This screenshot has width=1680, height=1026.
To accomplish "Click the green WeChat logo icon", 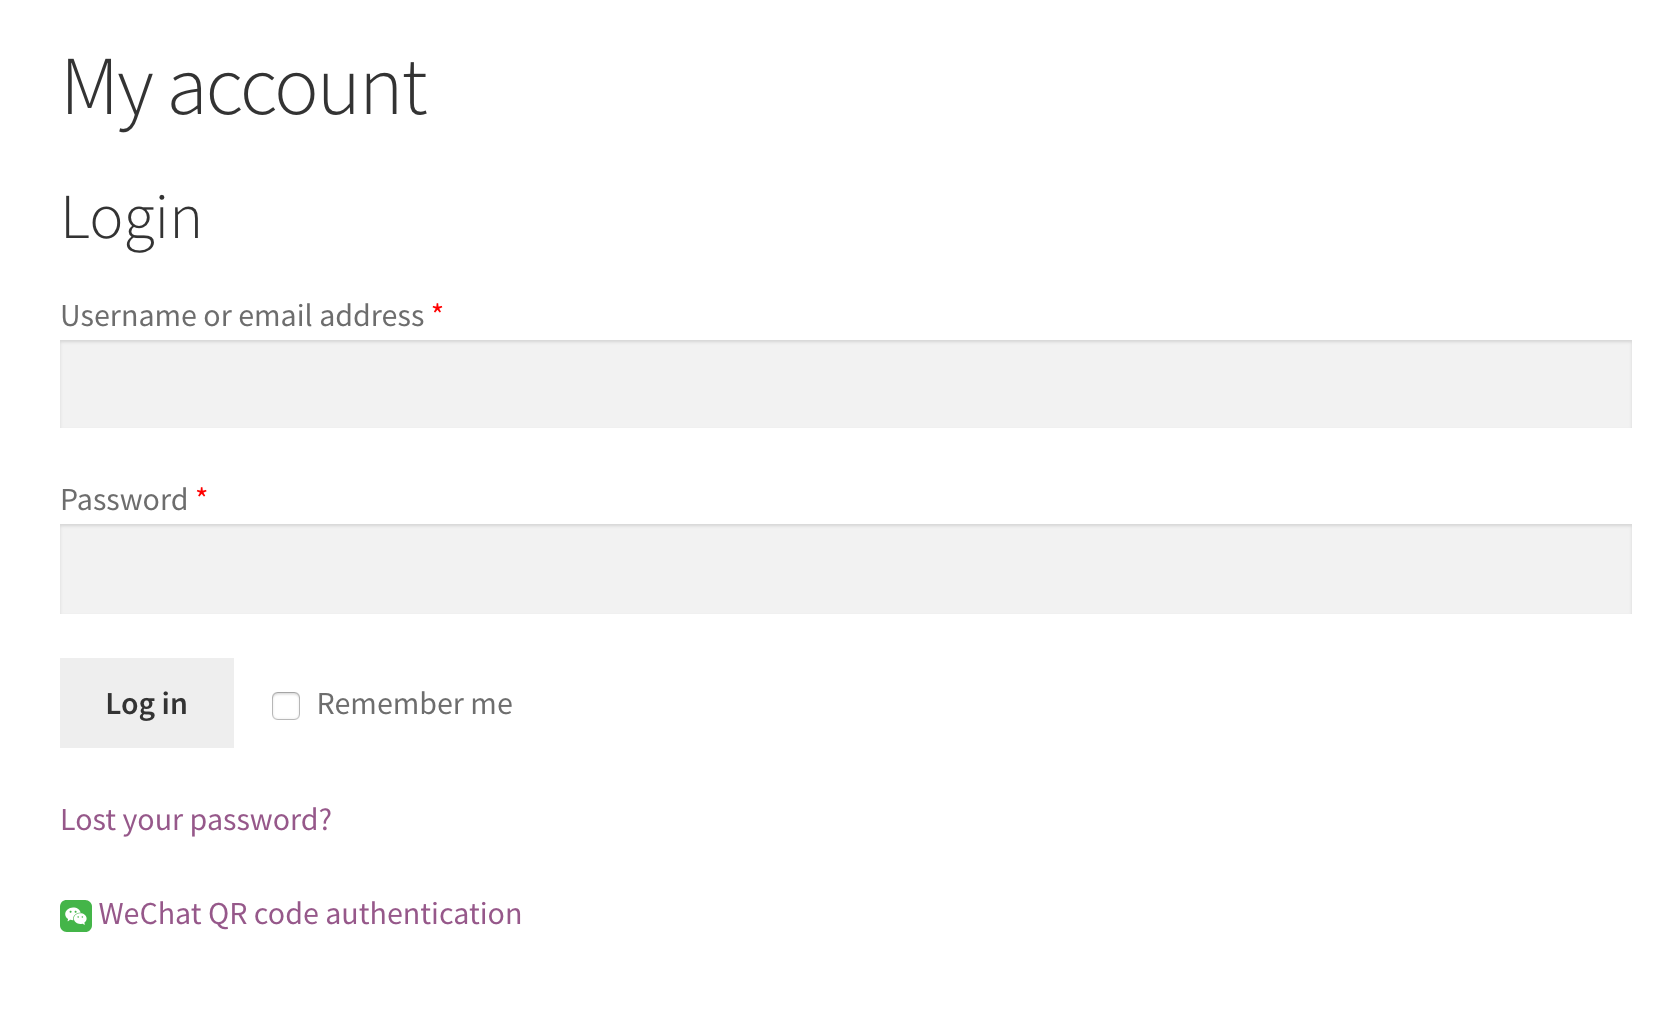I will 76,915.
